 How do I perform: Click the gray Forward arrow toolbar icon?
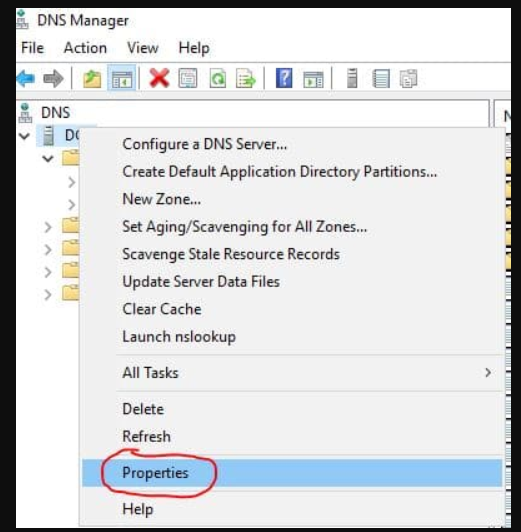[54, 79]
